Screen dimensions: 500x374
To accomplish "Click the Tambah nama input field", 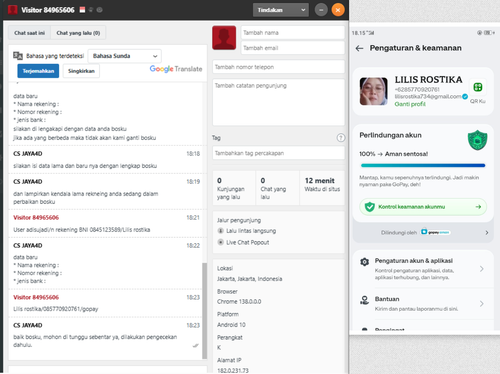I will click(x=293, y=33).
